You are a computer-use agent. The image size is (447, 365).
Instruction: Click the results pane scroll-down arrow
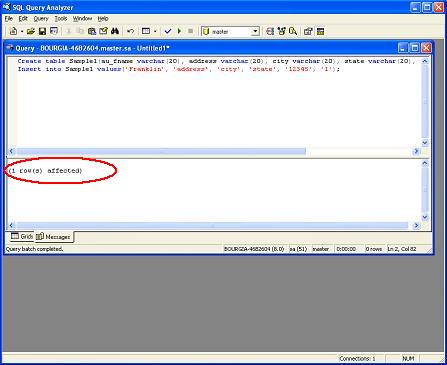(425, 217)
